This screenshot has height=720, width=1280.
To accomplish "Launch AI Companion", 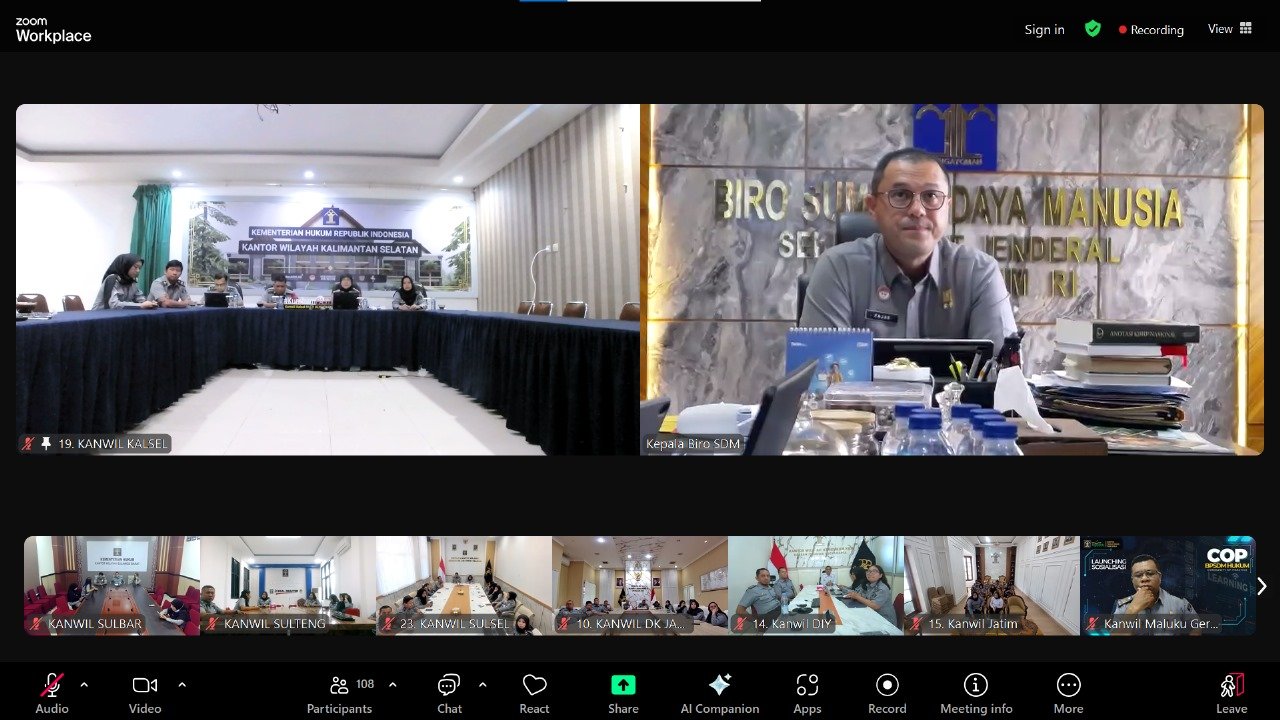I will 719,692.
